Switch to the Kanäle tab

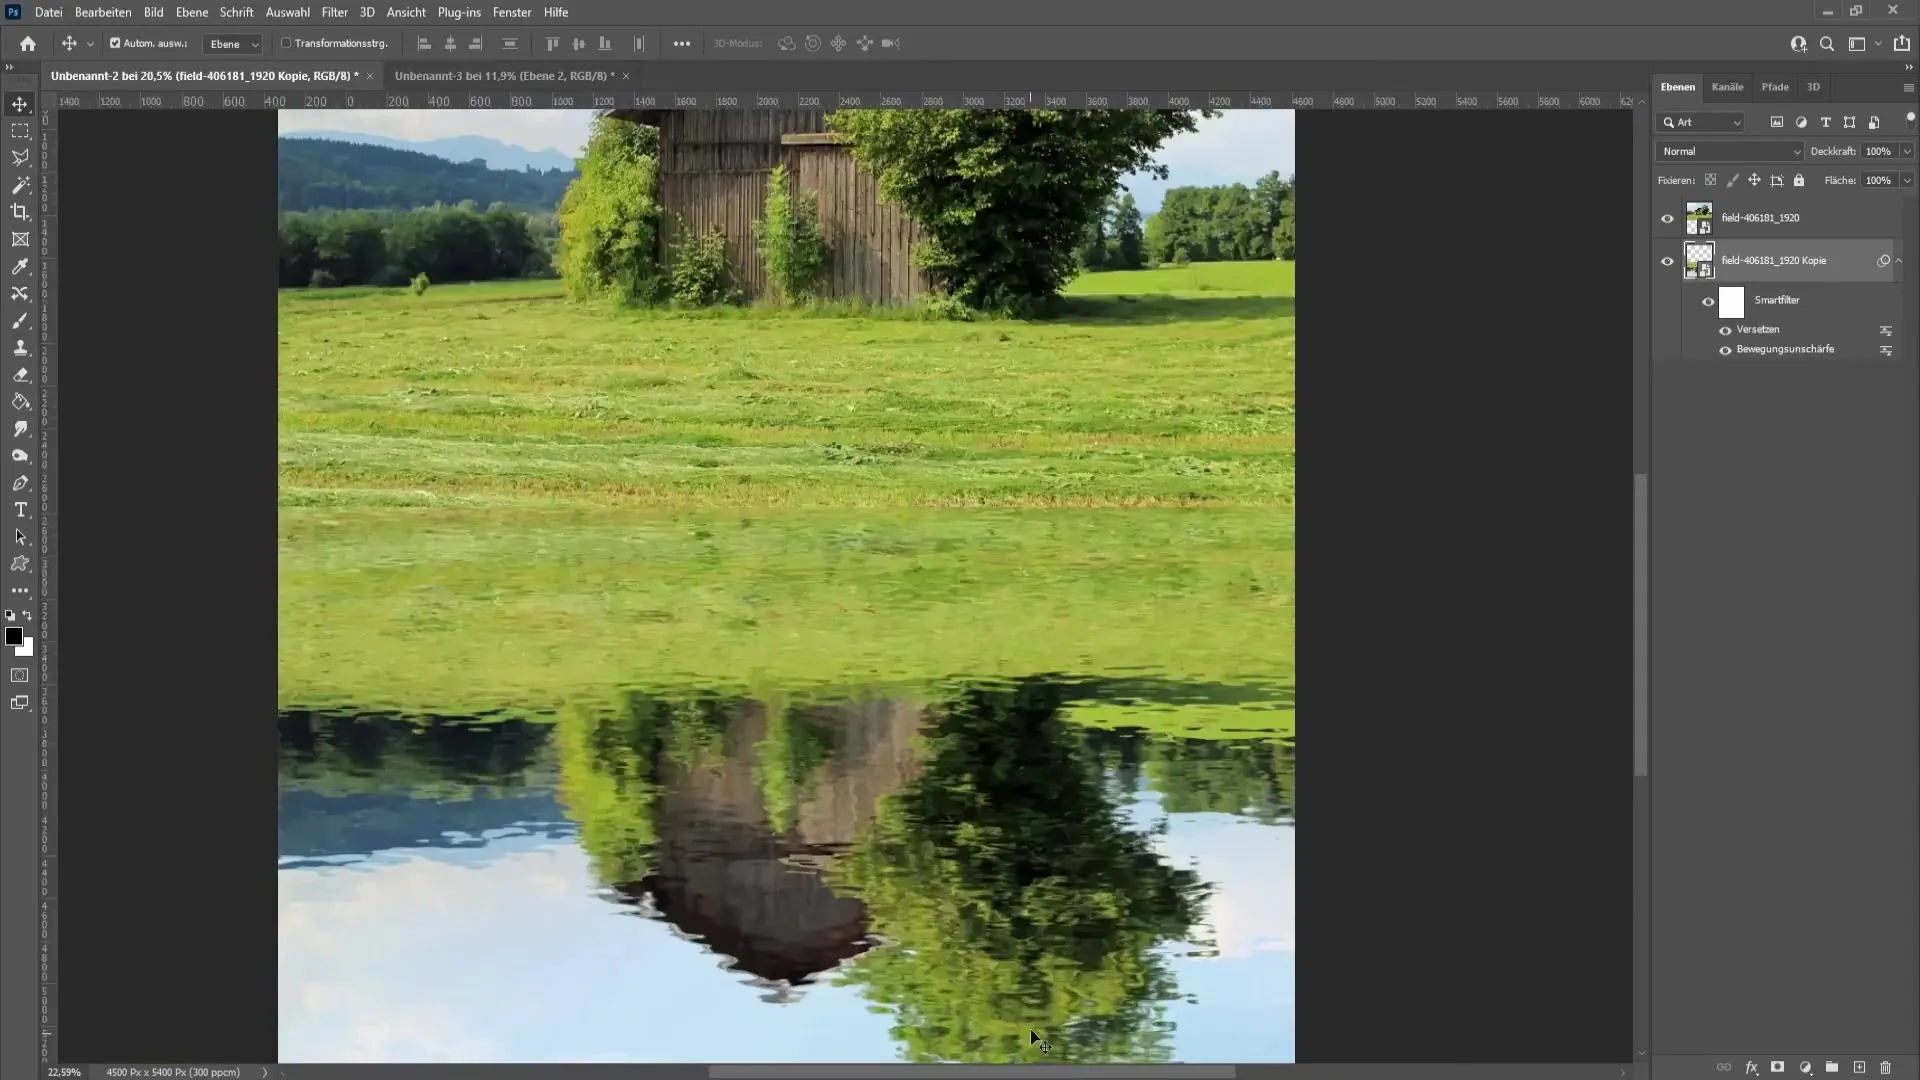(1727, 86)
